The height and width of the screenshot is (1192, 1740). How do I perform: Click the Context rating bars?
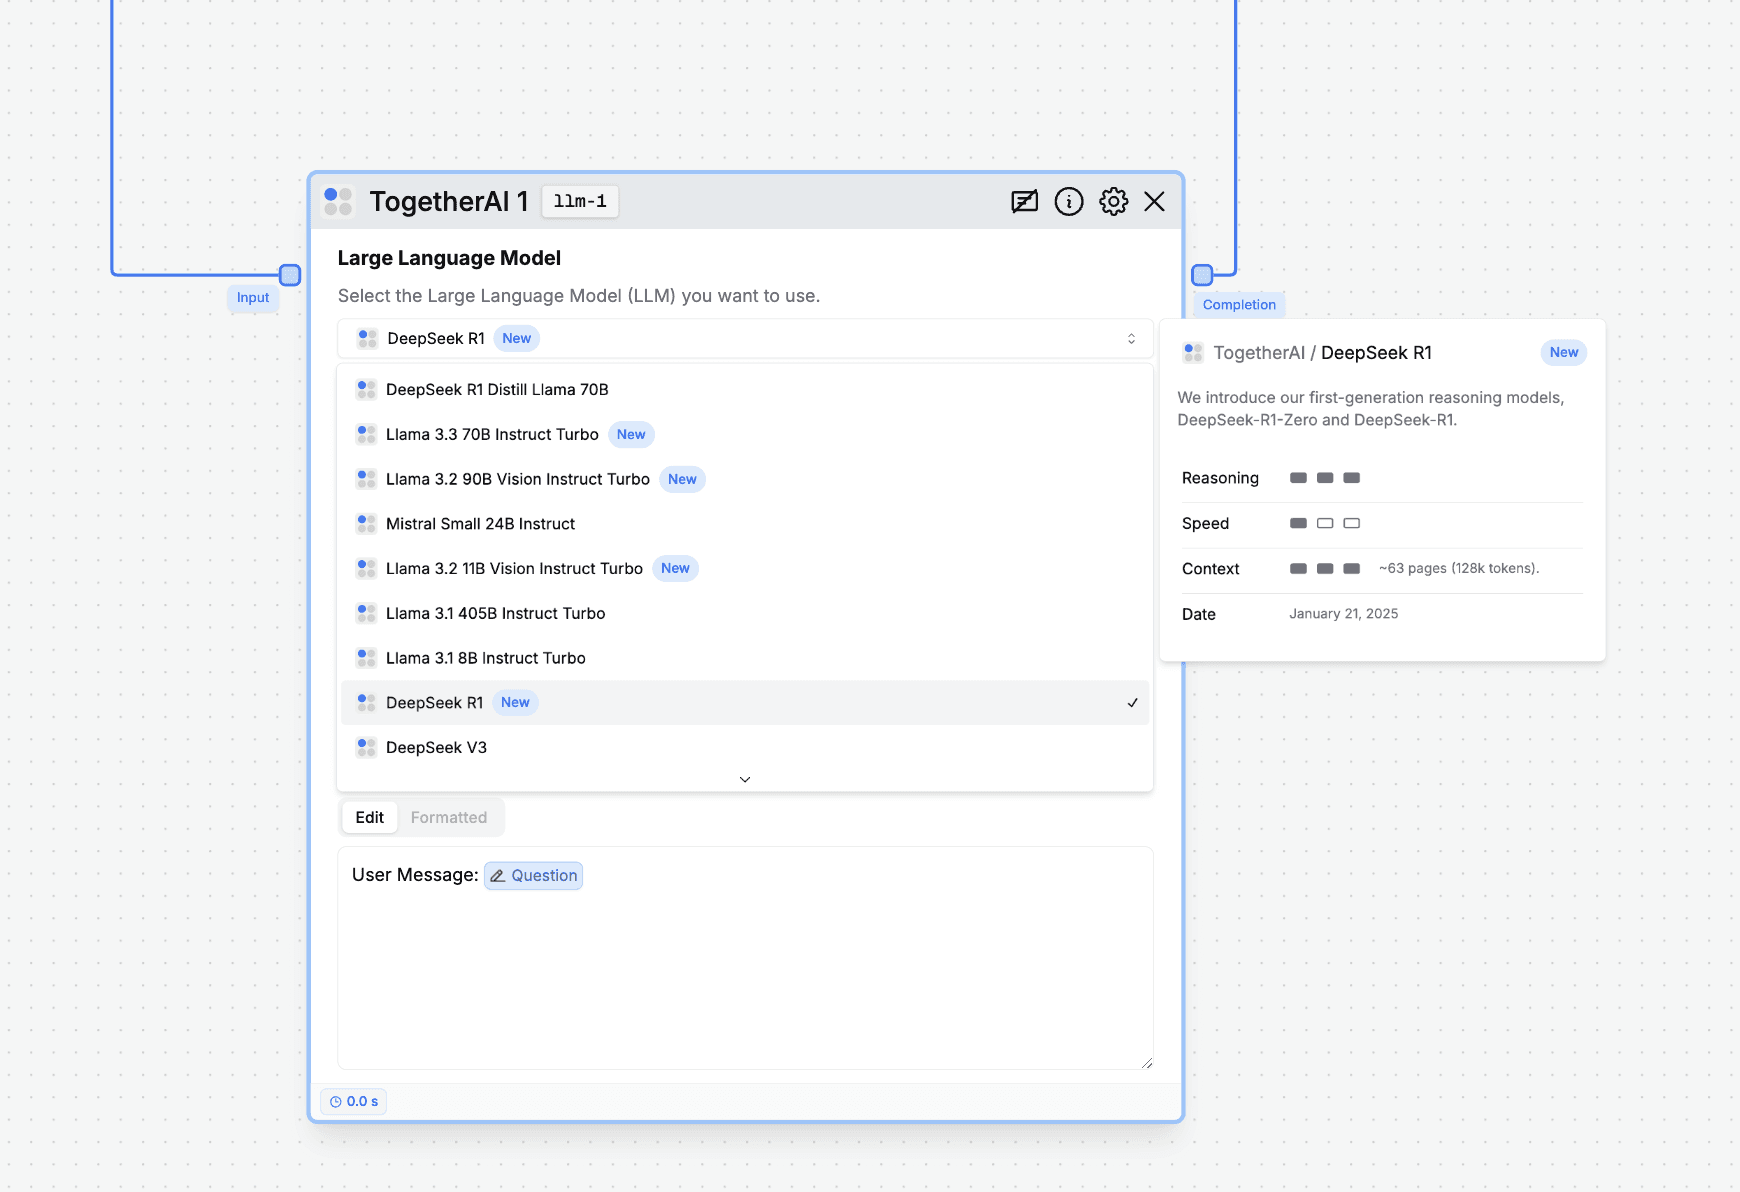1325,569
